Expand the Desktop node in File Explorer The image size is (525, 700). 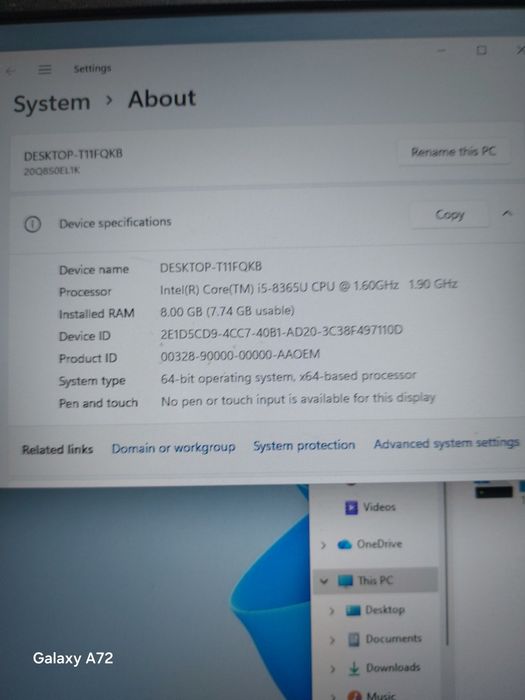coord(332,611)
